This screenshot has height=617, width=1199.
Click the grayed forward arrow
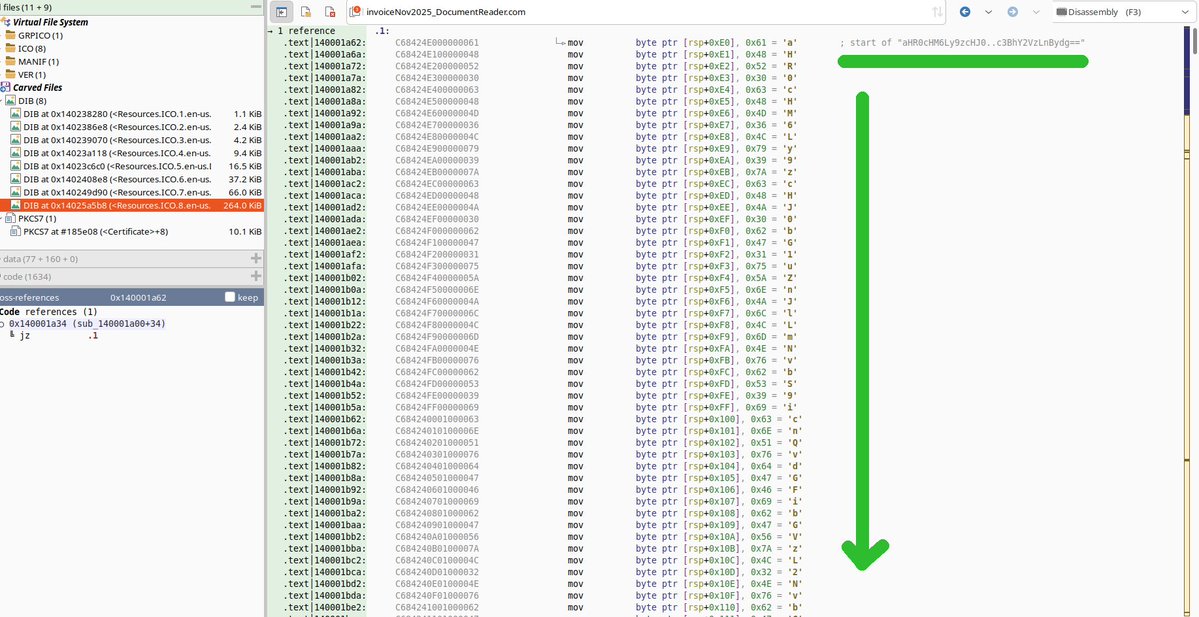point(1012,12)
